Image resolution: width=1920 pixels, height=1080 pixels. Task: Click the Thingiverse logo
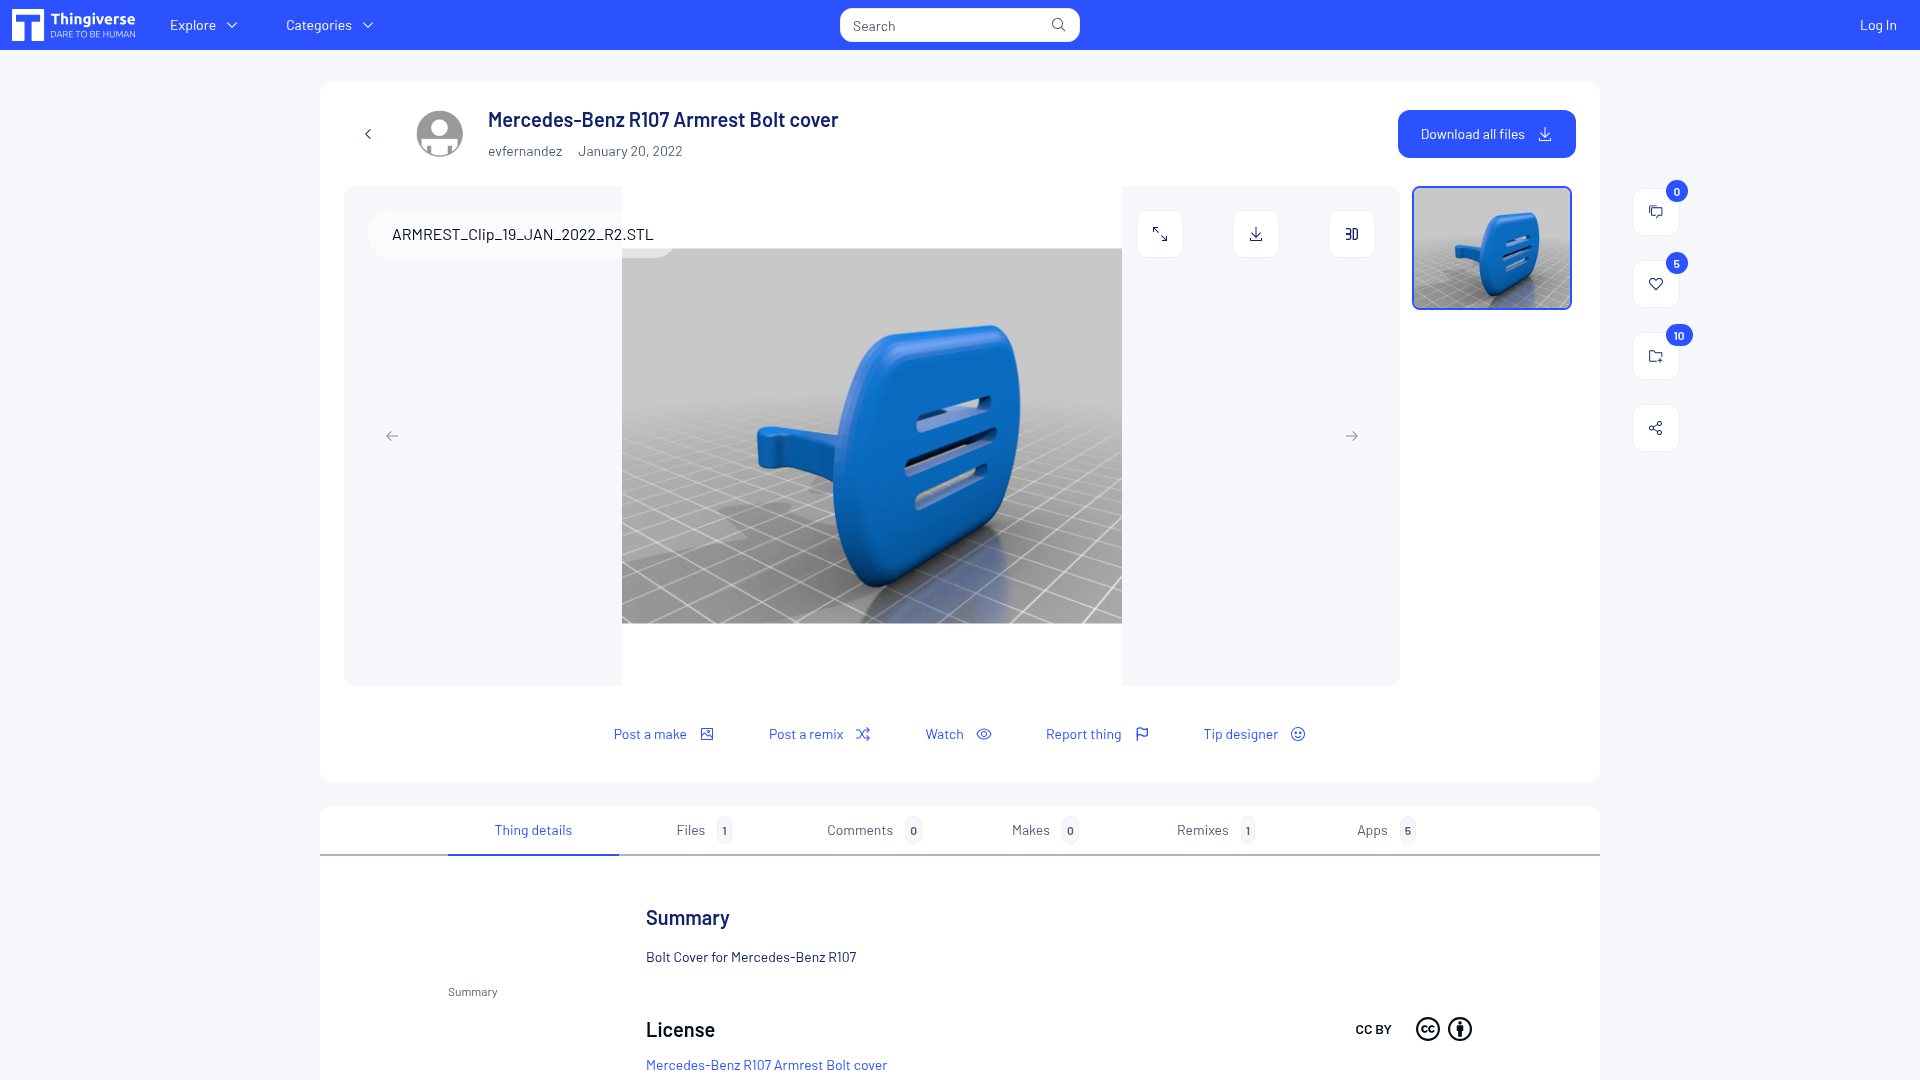pyautogui.click(x=74, y=25)
